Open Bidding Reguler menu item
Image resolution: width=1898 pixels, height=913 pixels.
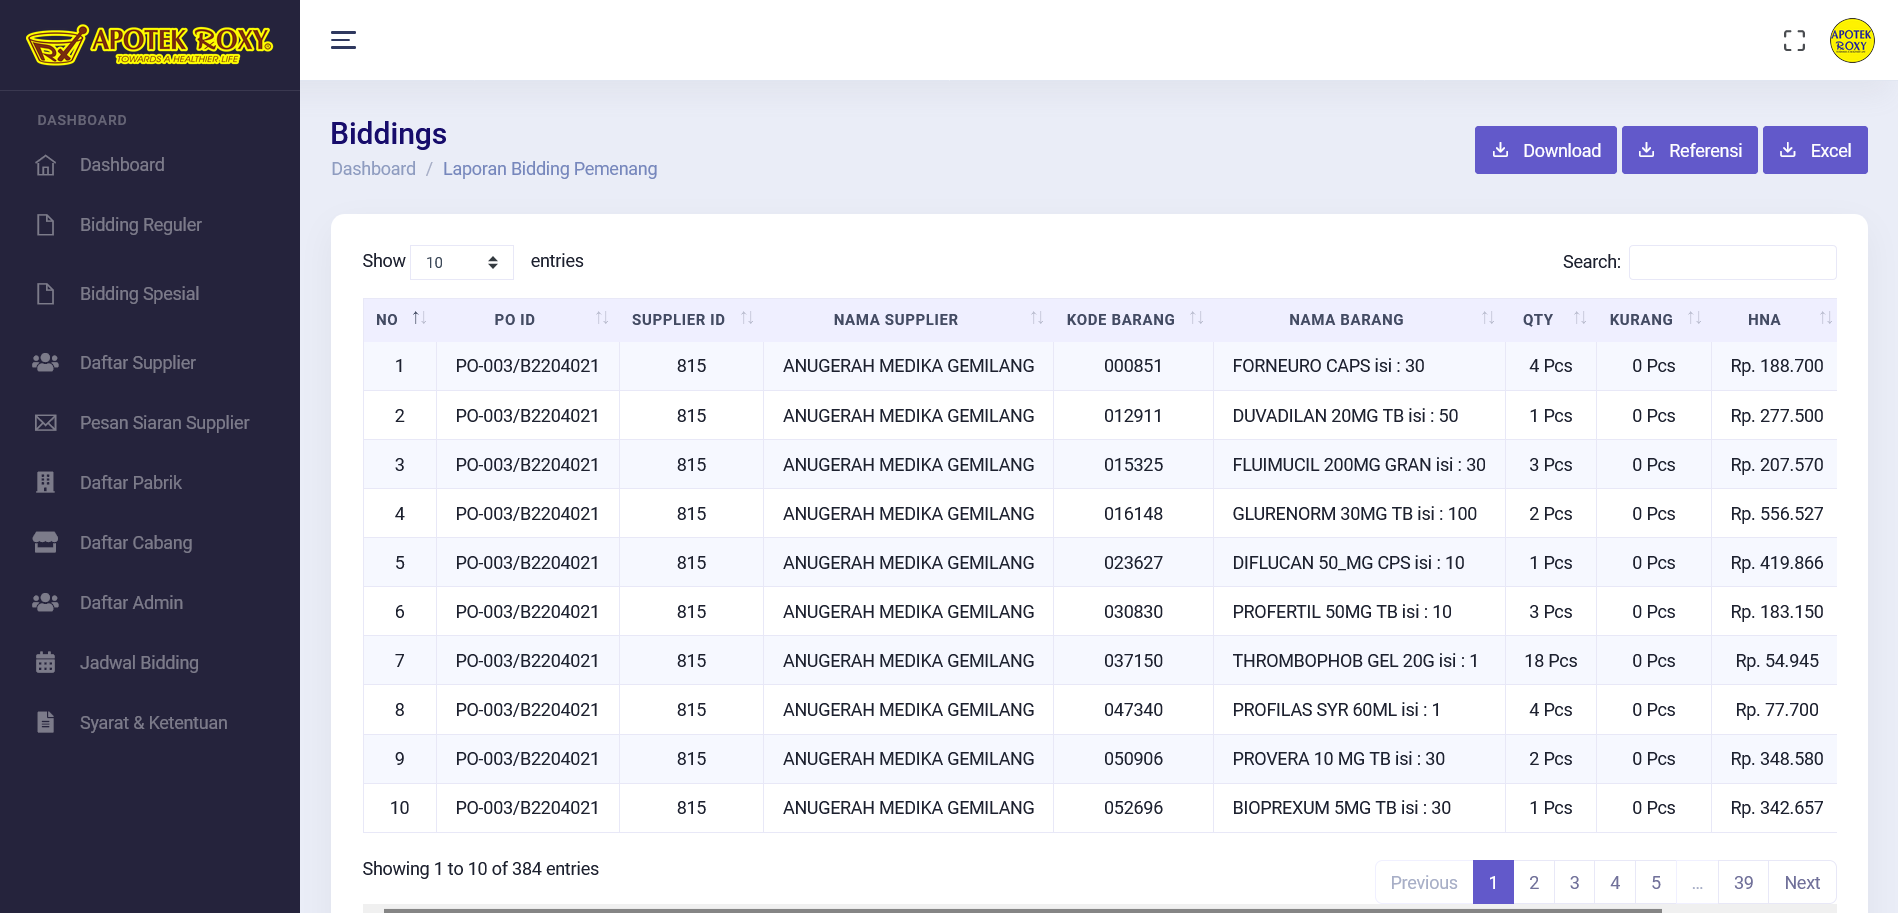141,225
